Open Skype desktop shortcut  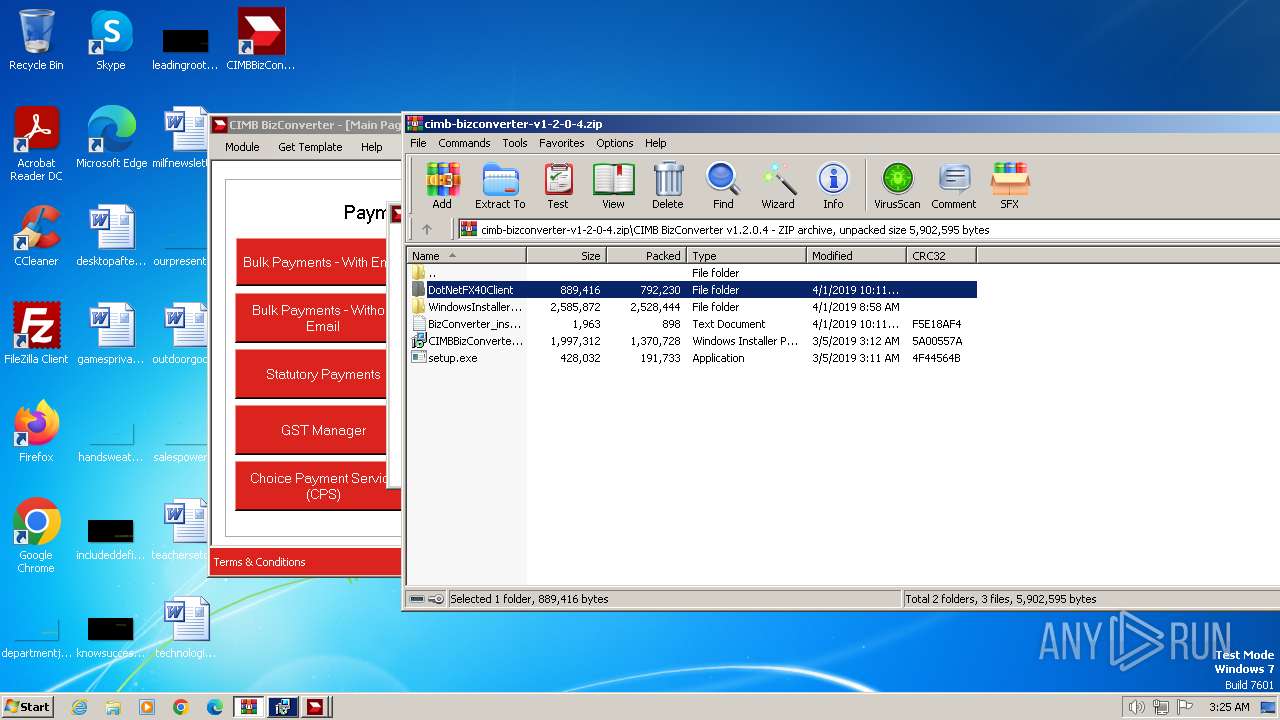(110, 40)
